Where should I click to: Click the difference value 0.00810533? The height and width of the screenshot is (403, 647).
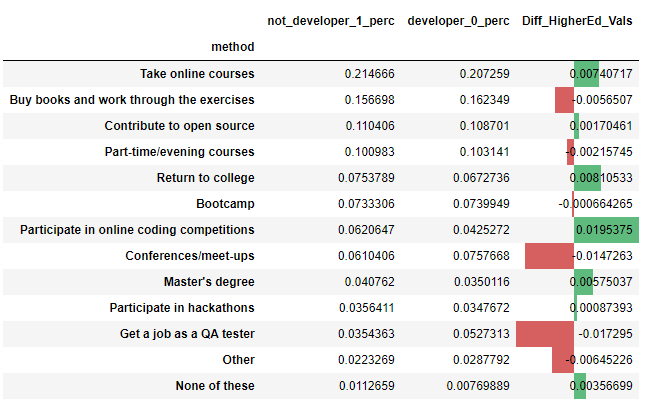[601, 177]
